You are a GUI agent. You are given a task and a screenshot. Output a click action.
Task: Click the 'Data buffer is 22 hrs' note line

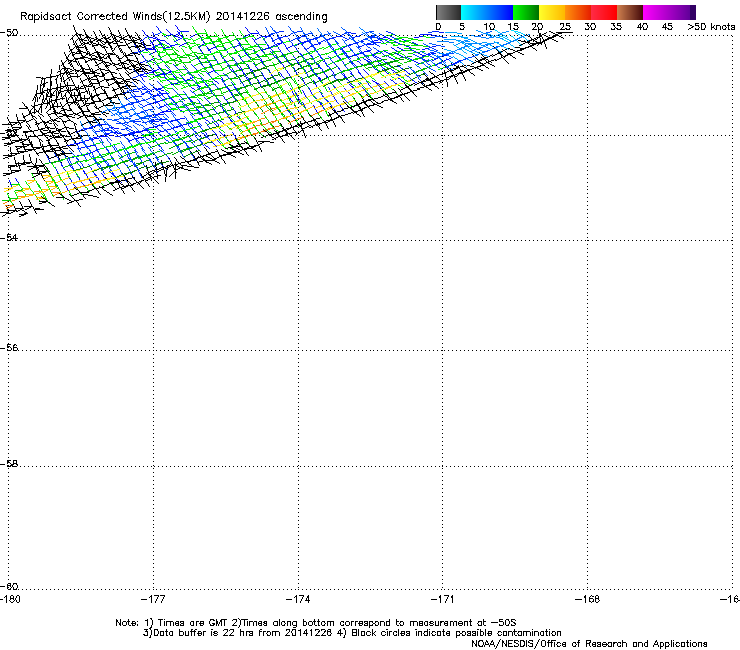coord(352,633)
